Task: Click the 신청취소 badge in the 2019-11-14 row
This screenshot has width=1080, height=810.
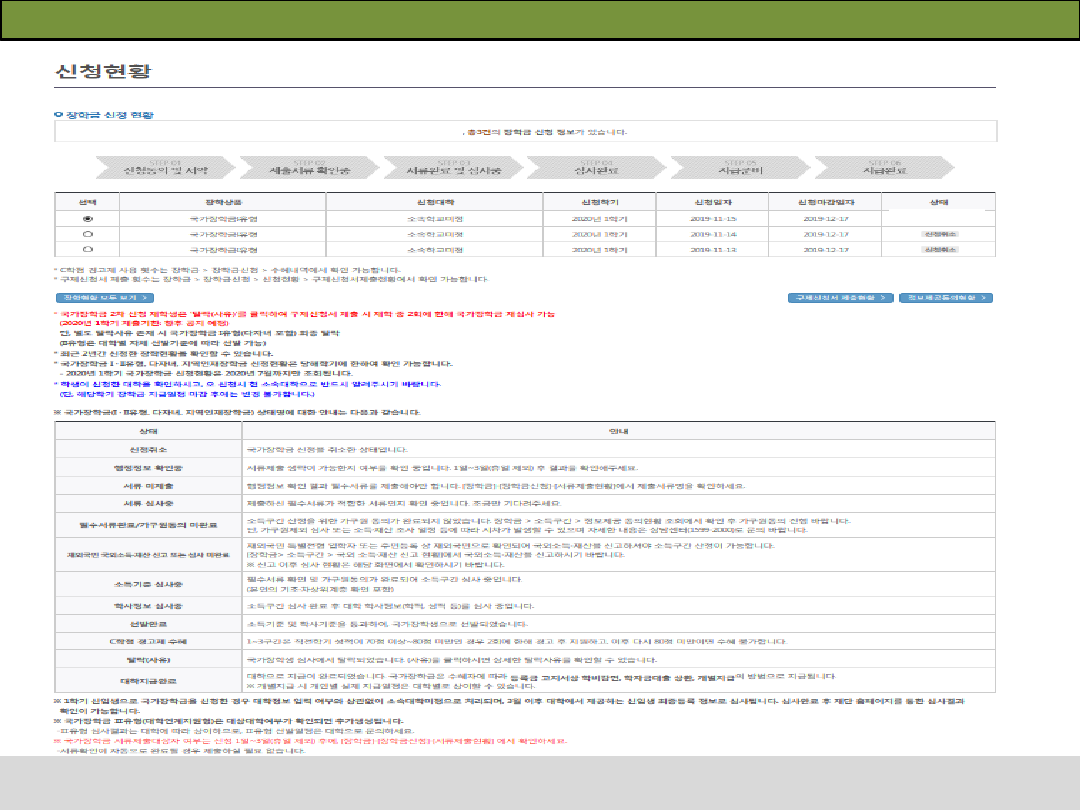Action: (x=940, y=233)
